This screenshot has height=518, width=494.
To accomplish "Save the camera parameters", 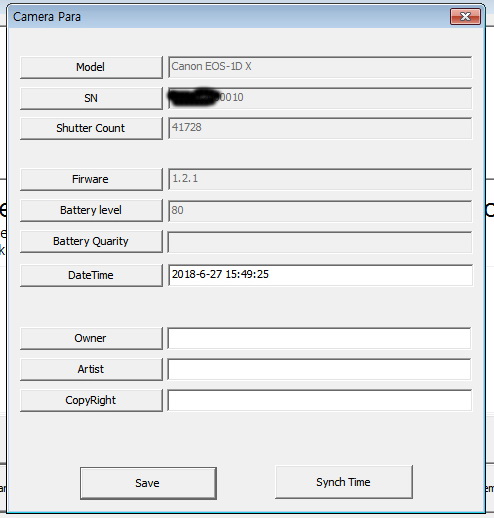I will click(x=148, y=483).
